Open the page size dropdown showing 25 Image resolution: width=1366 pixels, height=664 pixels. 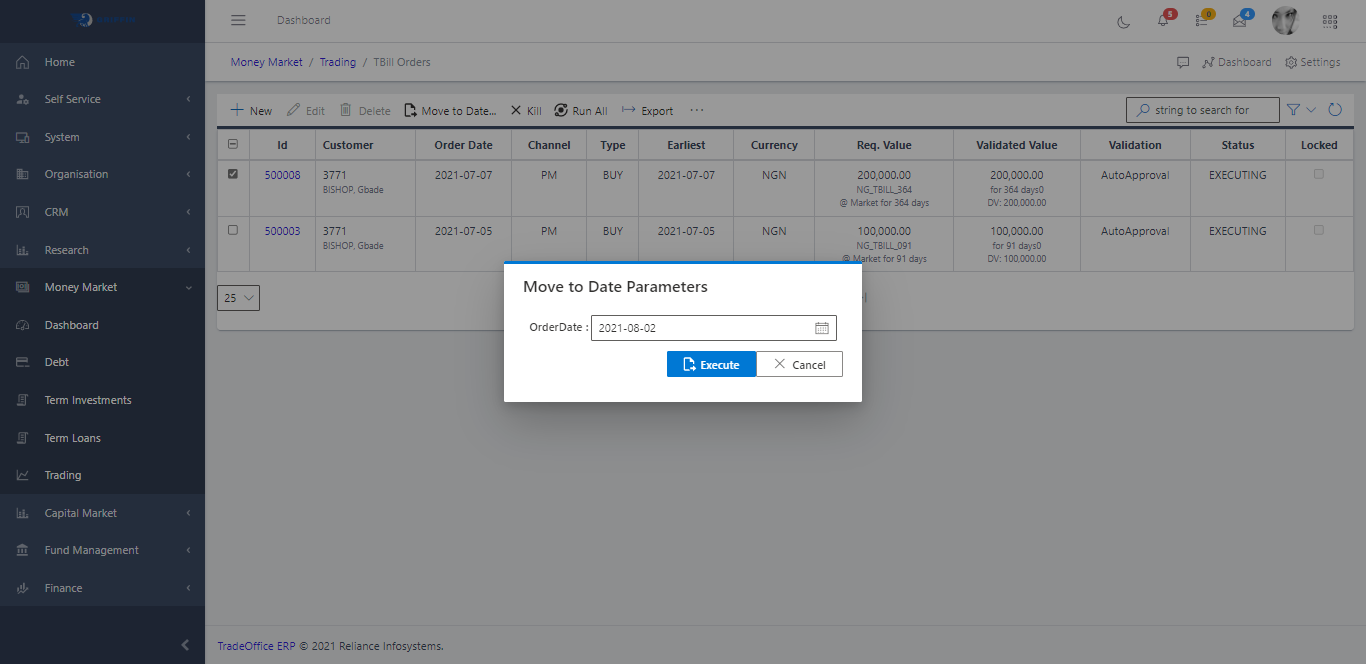point(238,298)
